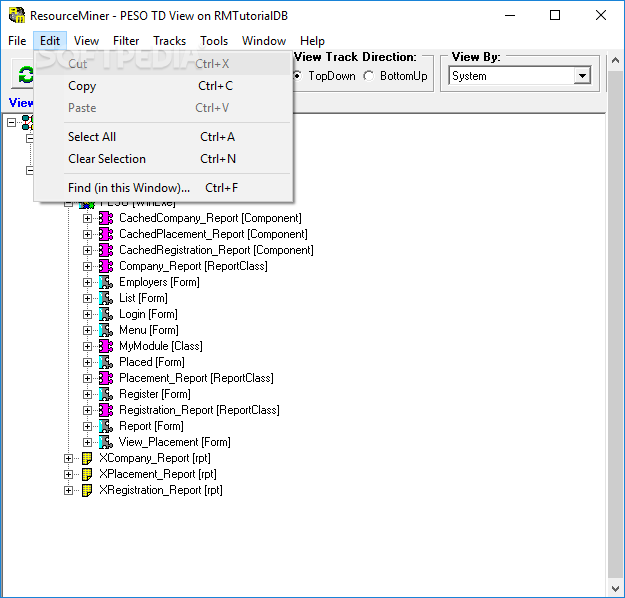Expand the Company_Report tree node
The image size is (625, 598).
[x=87, y=266]
